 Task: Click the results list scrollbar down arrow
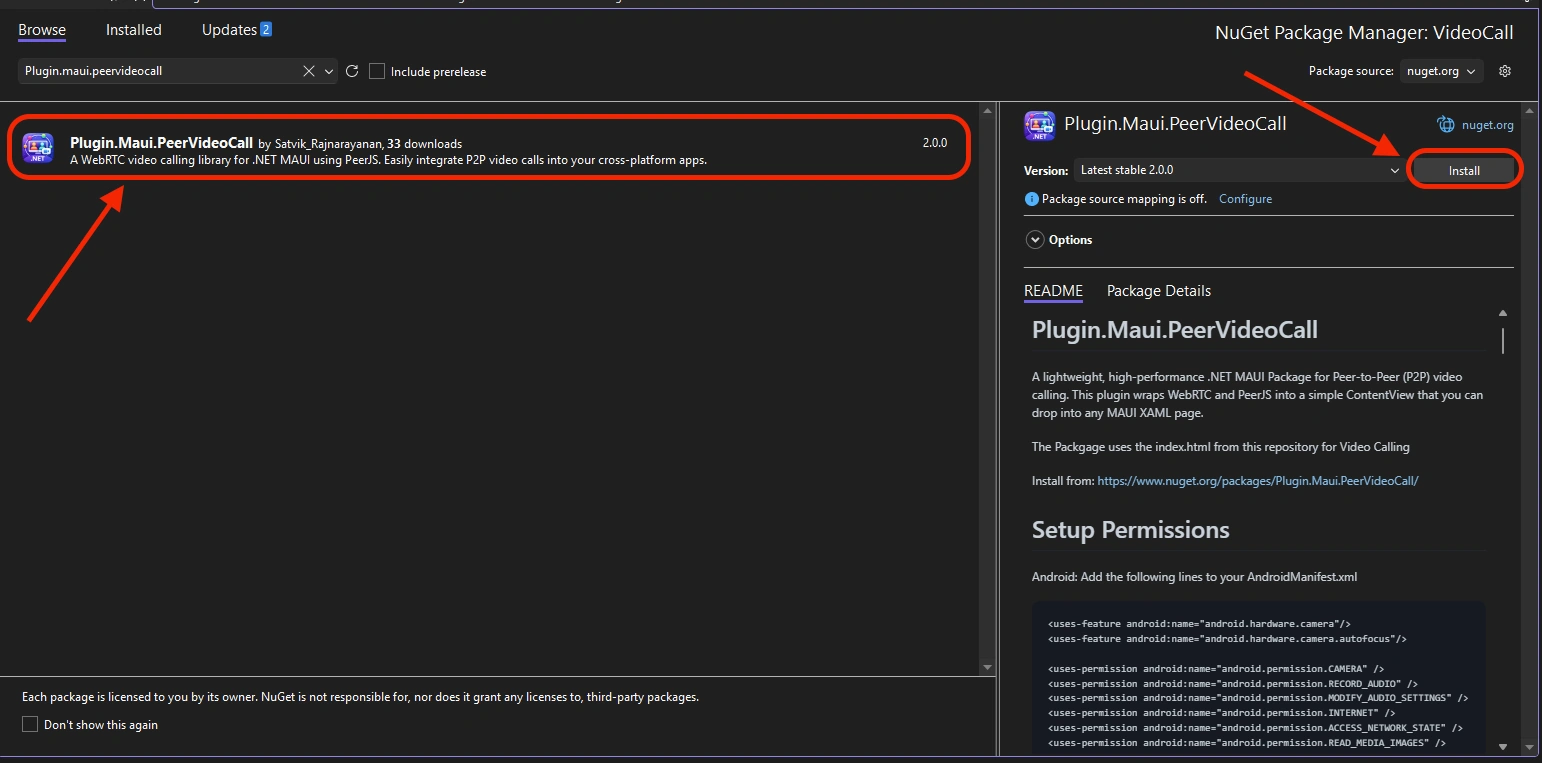tap(987, 666)
